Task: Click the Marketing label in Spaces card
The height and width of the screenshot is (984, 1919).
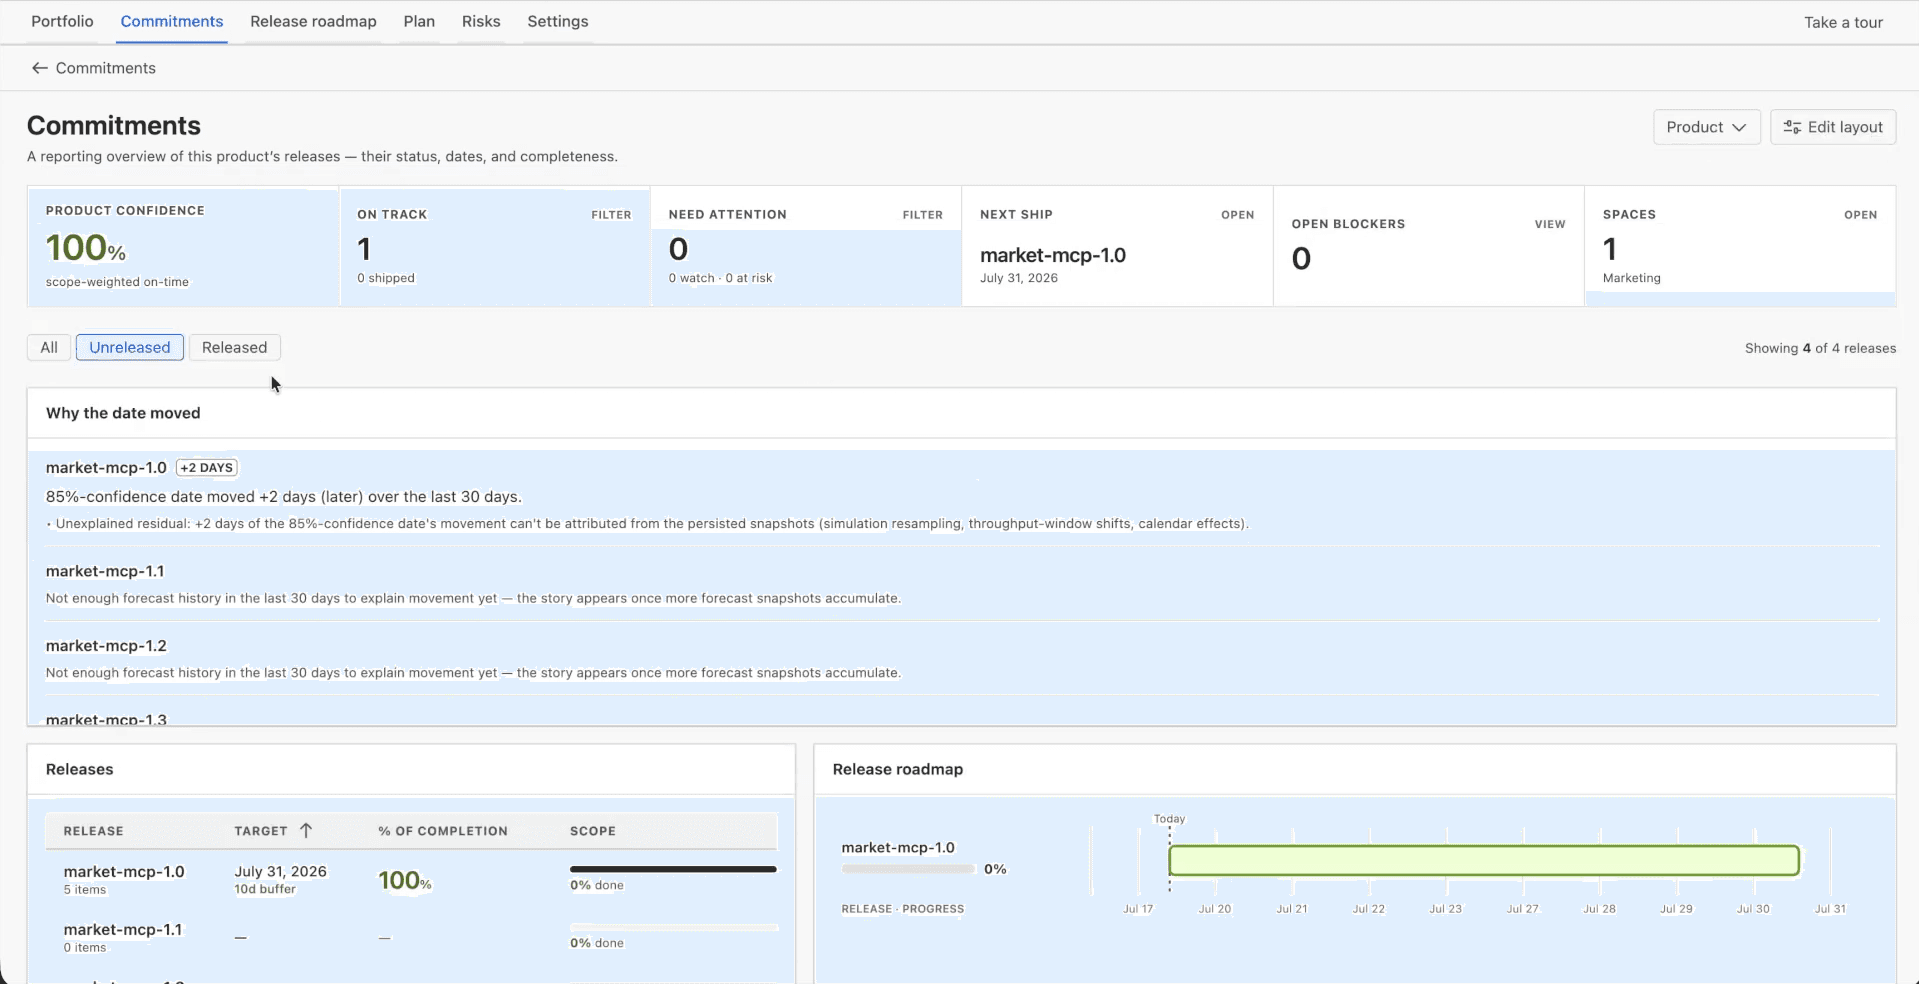Action: (x=1631, y=278)
